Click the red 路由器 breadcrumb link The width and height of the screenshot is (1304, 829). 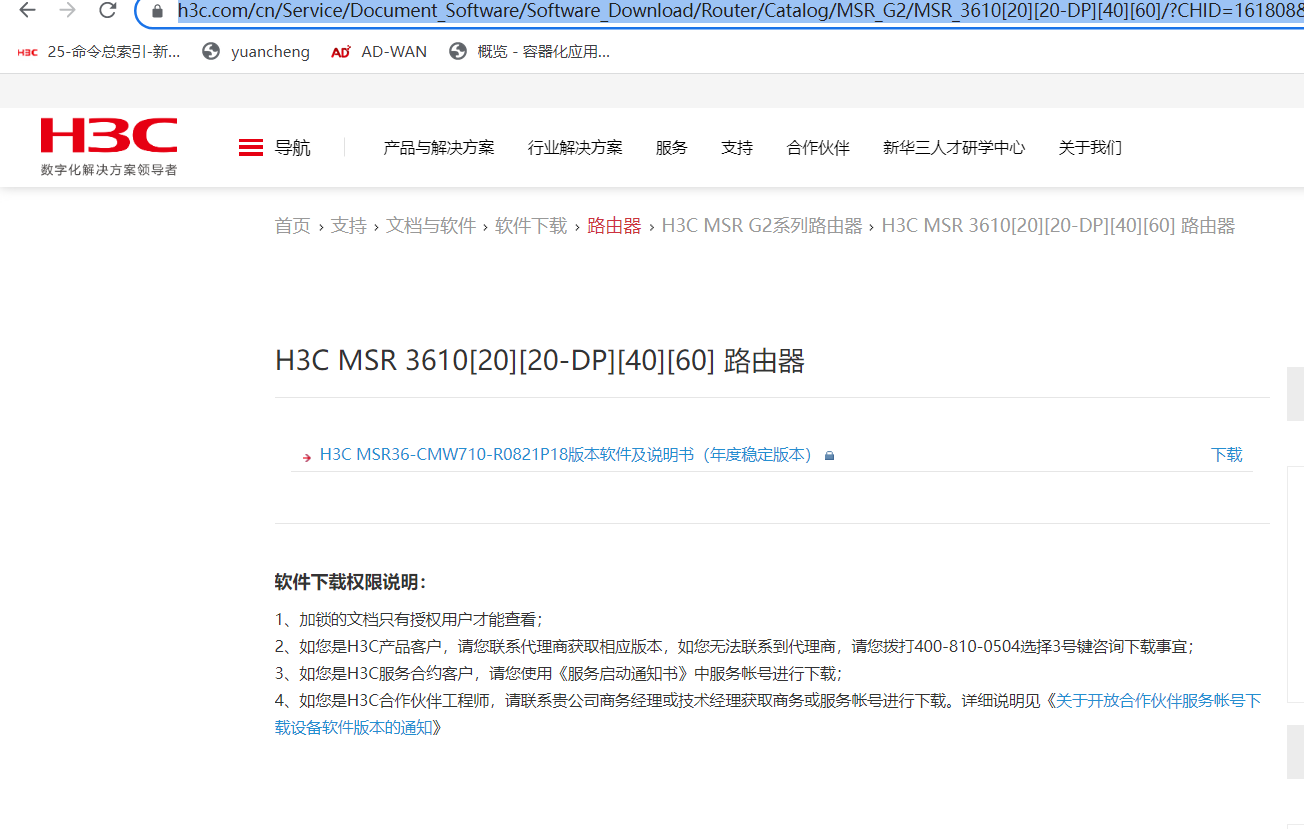[615, 226]
